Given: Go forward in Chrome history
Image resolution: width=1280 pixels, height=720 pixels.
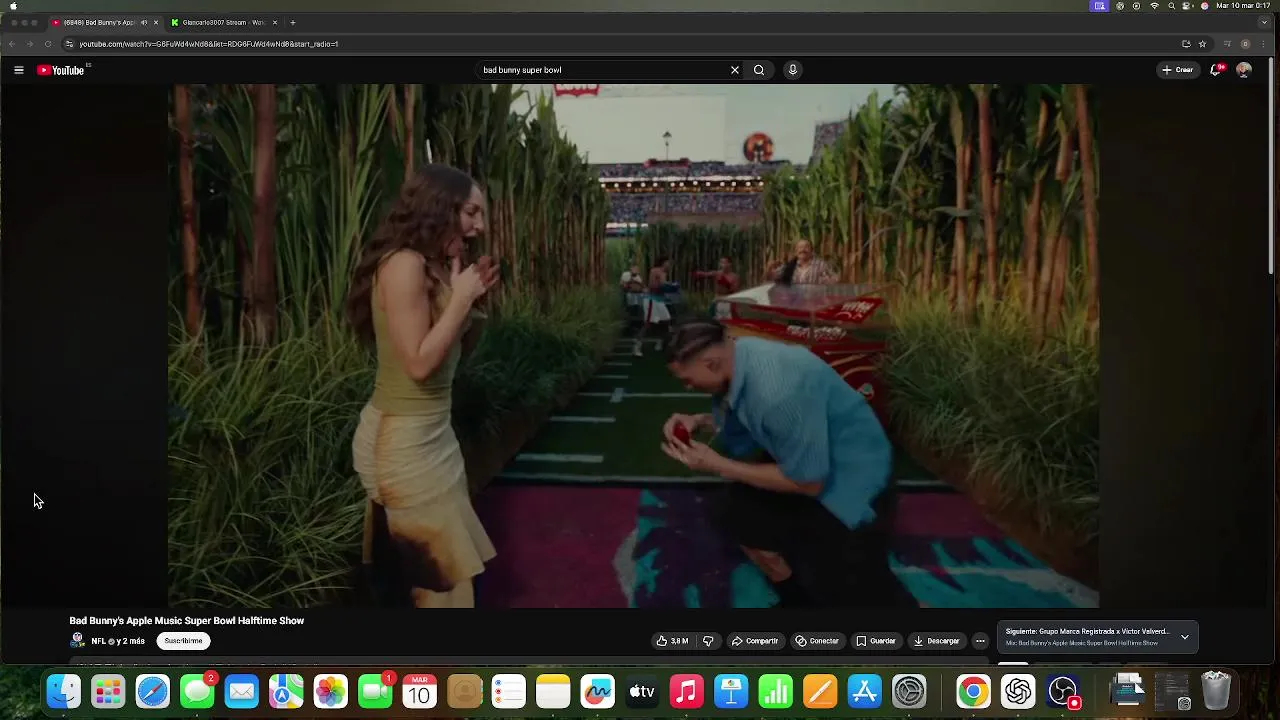Looking at the screenshot, I should 29,44.
